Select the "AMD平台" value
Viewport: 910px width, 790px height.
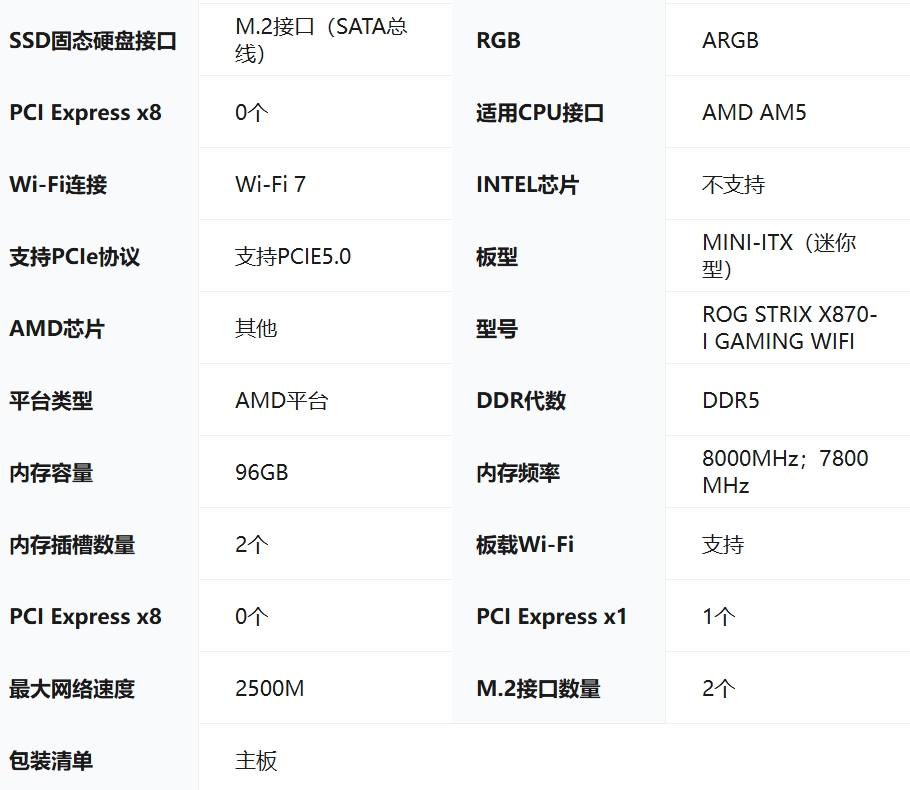point(281,401)
